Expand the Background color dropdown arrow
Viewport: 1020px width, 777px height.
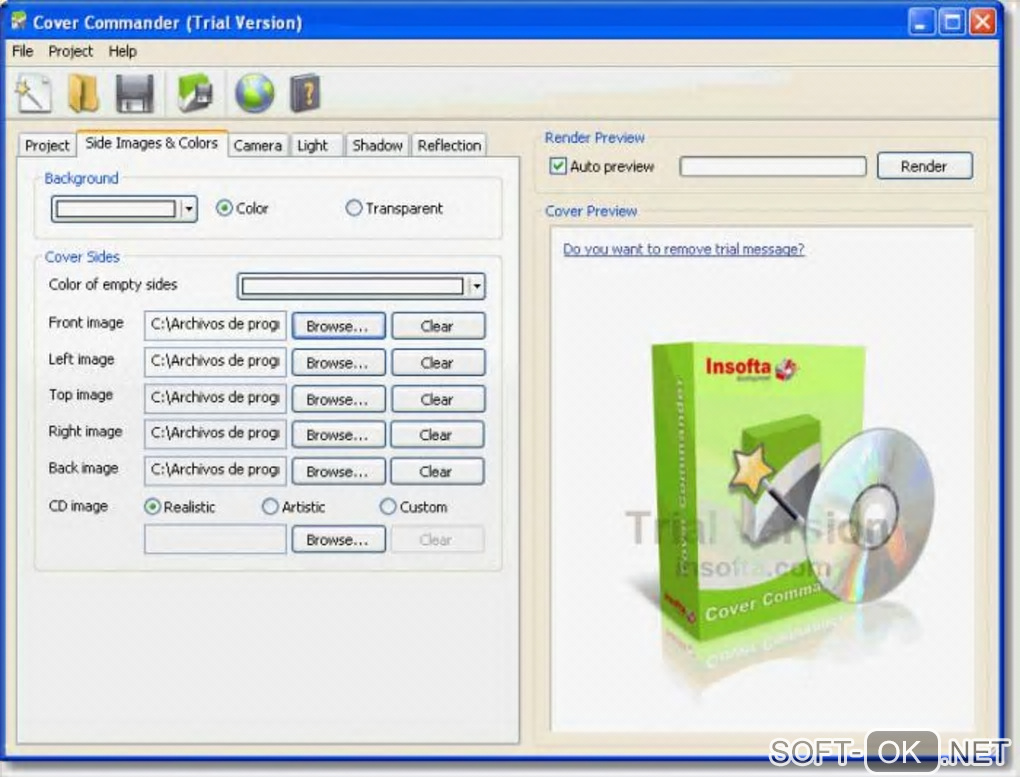(x=189, y=209)
